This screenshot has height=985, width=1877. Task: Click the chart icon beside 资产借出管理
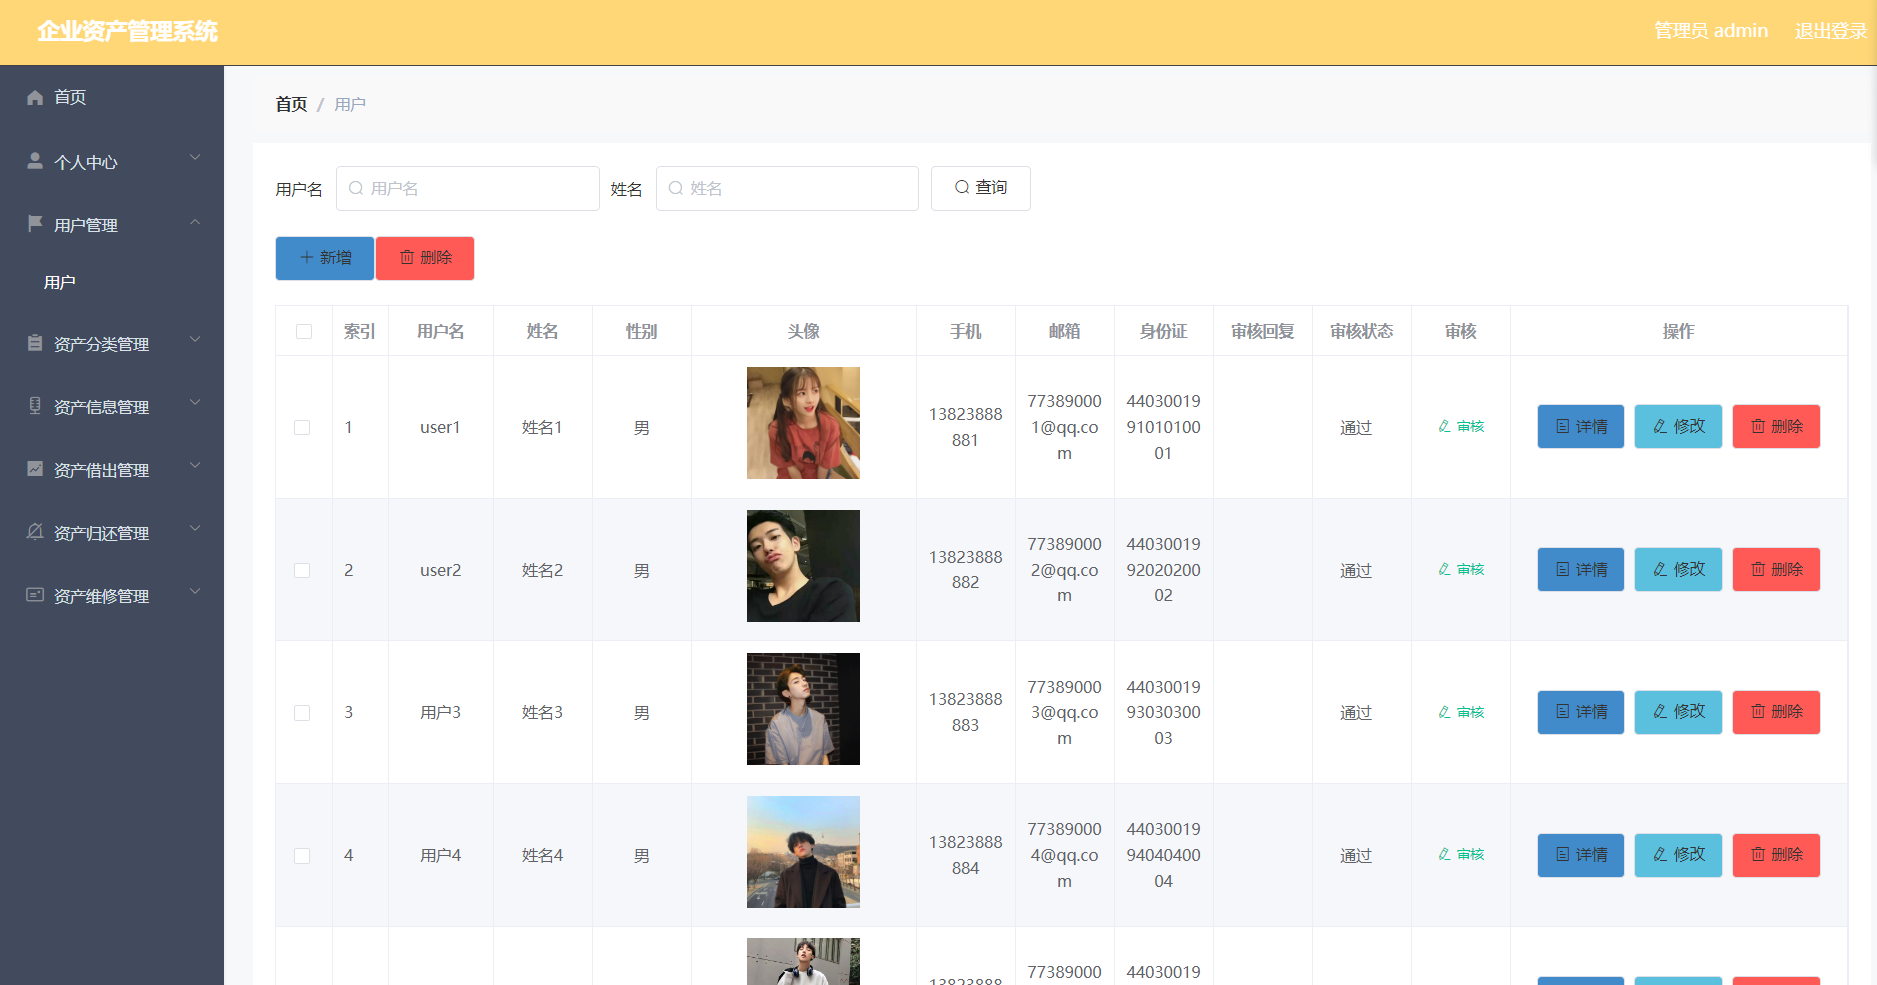click(35, 469)
